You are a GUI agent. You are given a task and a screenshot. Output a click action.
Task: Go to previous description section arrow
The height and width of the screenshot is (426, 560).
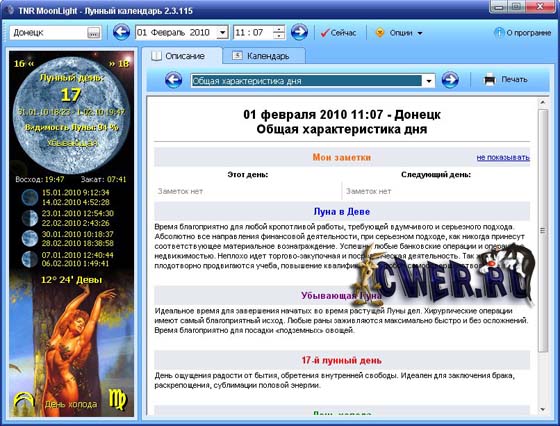pyautogui.click(x=174, y=80)
